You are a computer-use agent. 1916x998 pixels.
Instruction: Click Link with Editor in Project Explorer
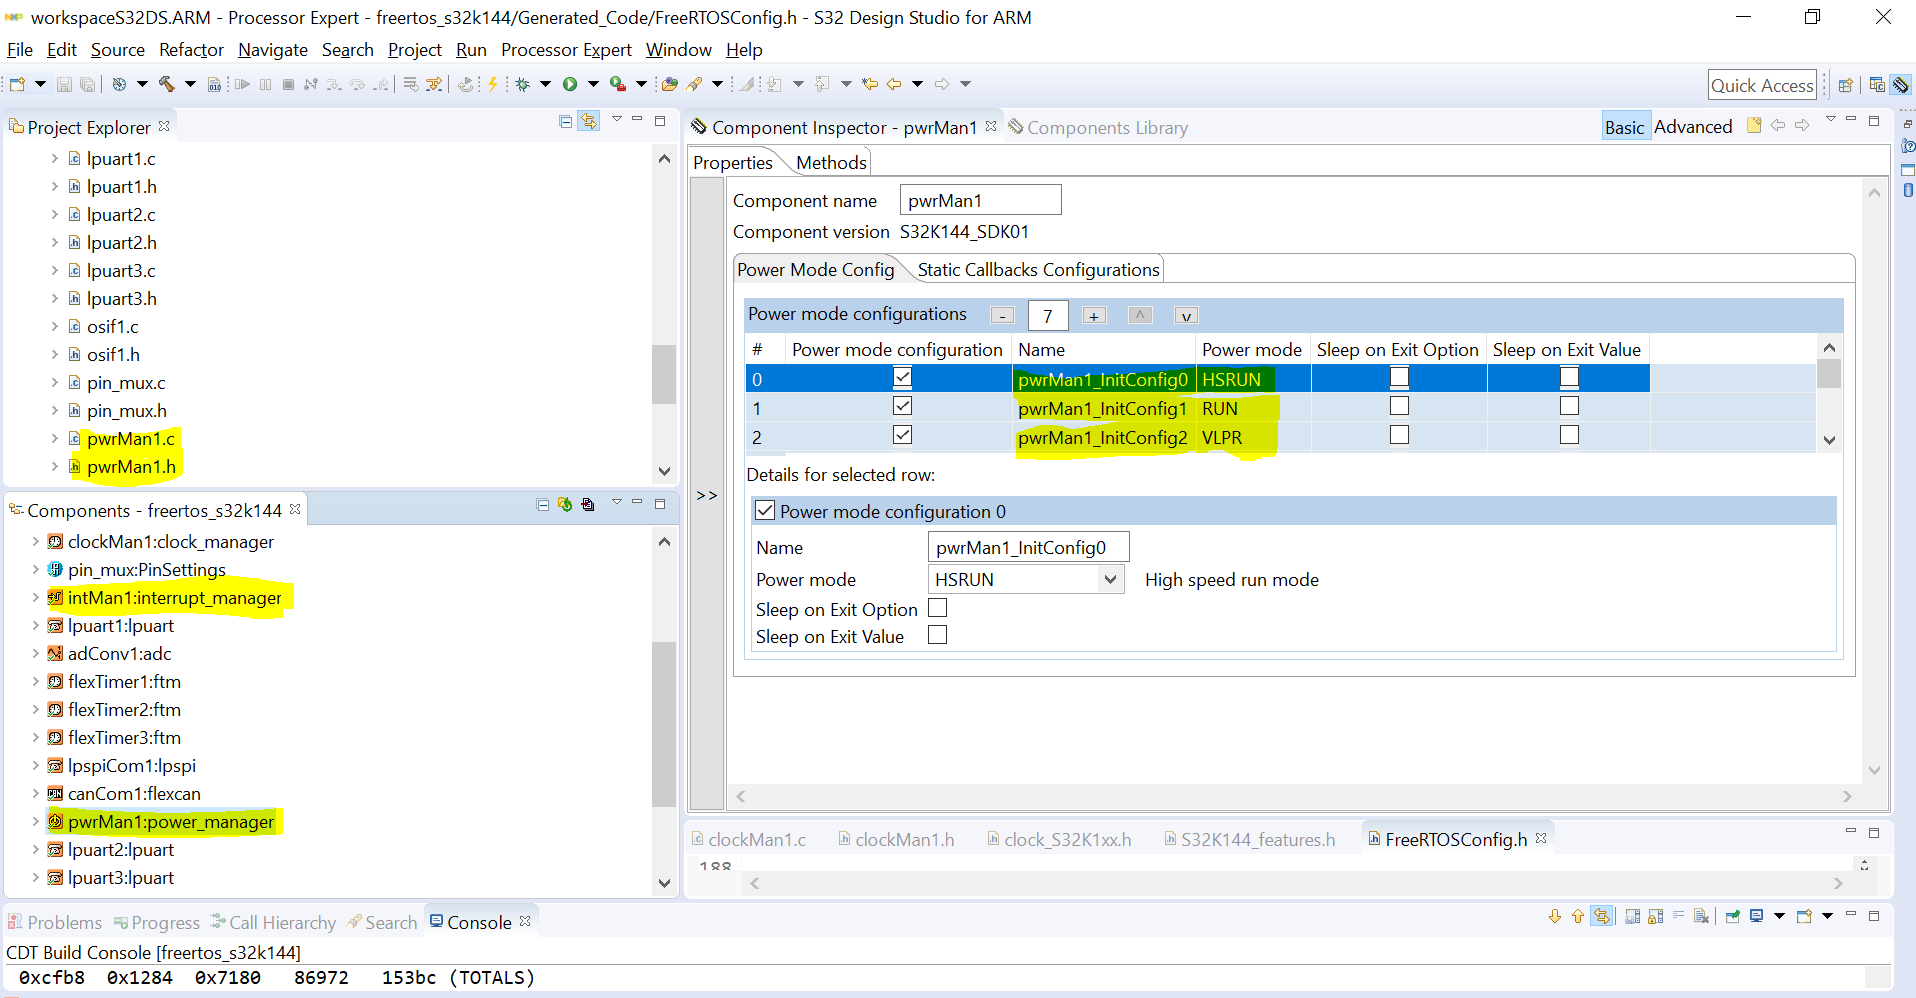click(589, 121)
